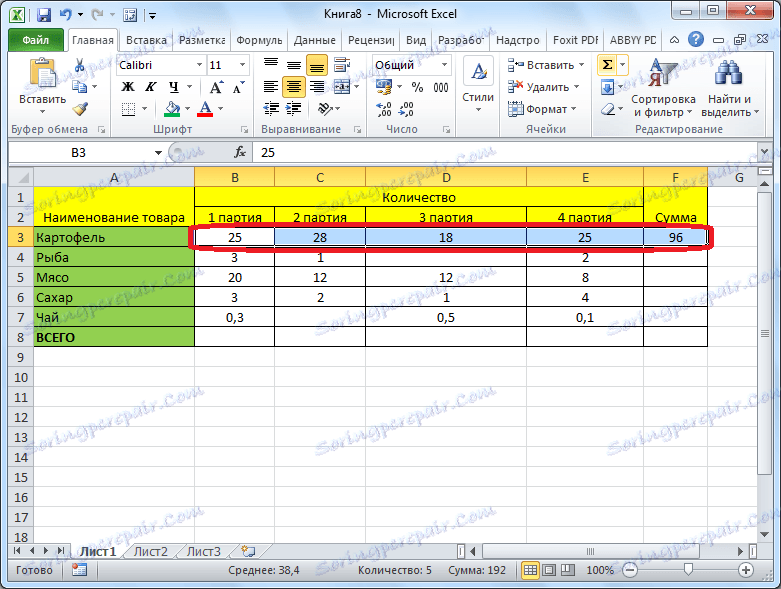Viewport: 781px width, 589px height.
Task: Increase indent icon in alignment group
Action: pos(293,109)
